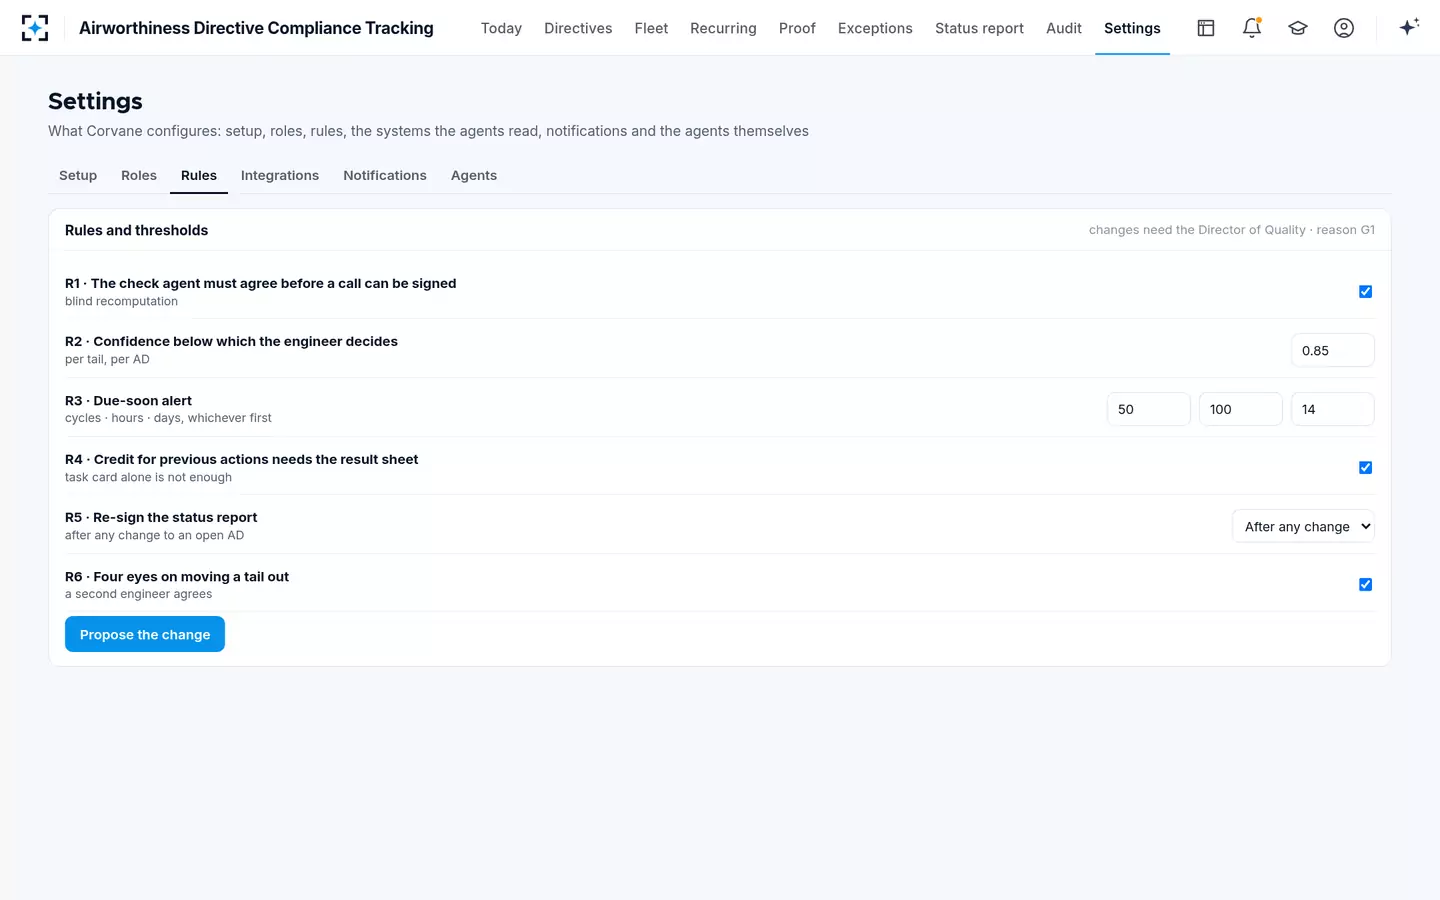Image resolution: width=1440 pixels, height=900 pixels.
Task: Click the graduation cap training icon
Action: pos(1298,28)
